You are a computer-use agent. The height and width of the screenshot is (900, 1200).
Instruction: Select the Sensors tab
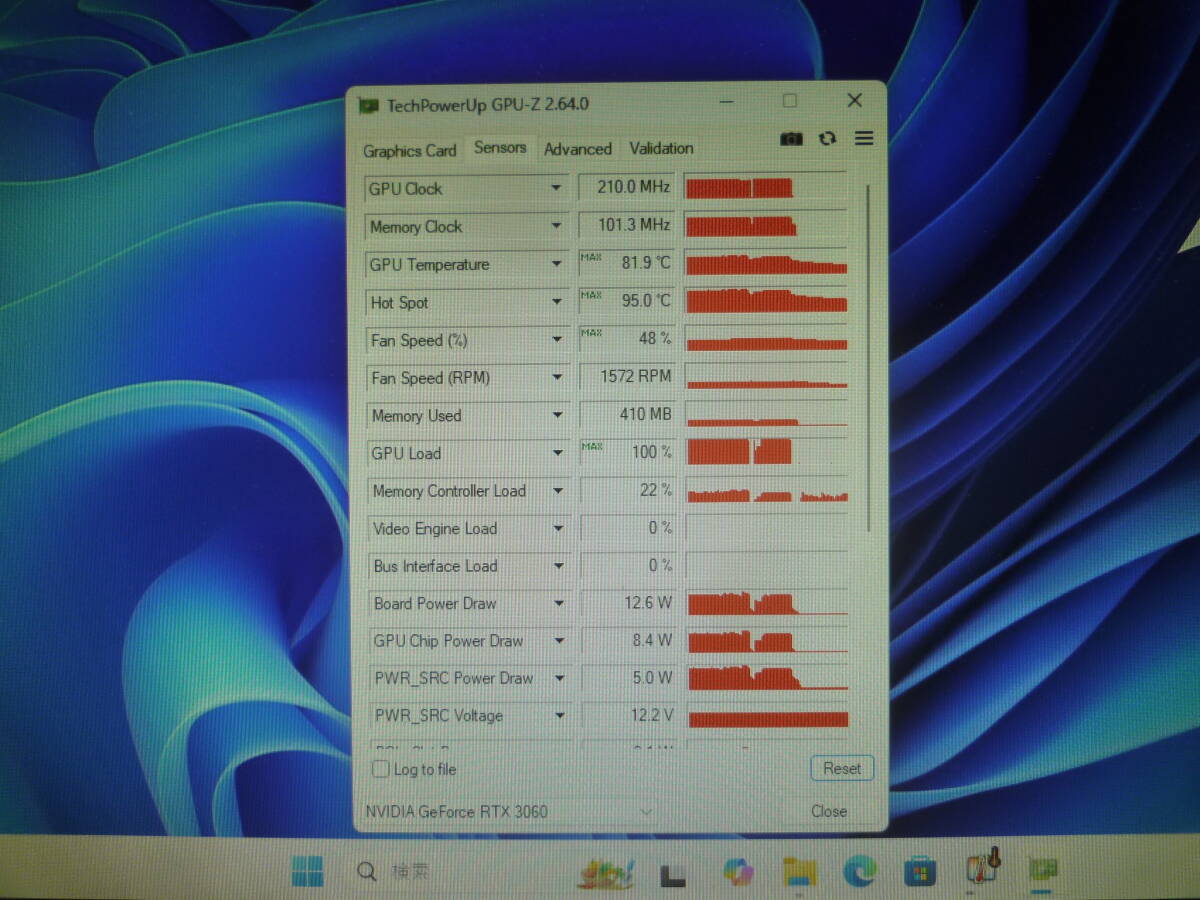click(500, 148)
